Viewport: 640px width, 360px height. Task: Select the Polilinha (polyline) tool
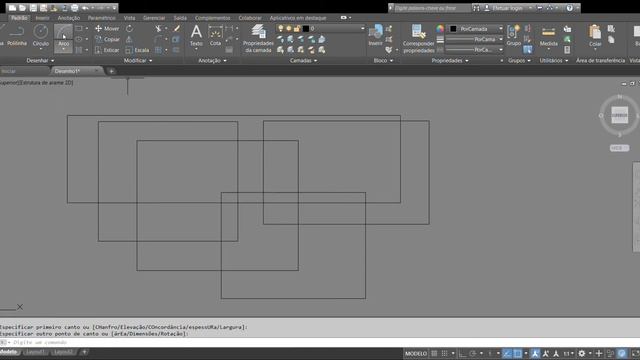point(17,36)
